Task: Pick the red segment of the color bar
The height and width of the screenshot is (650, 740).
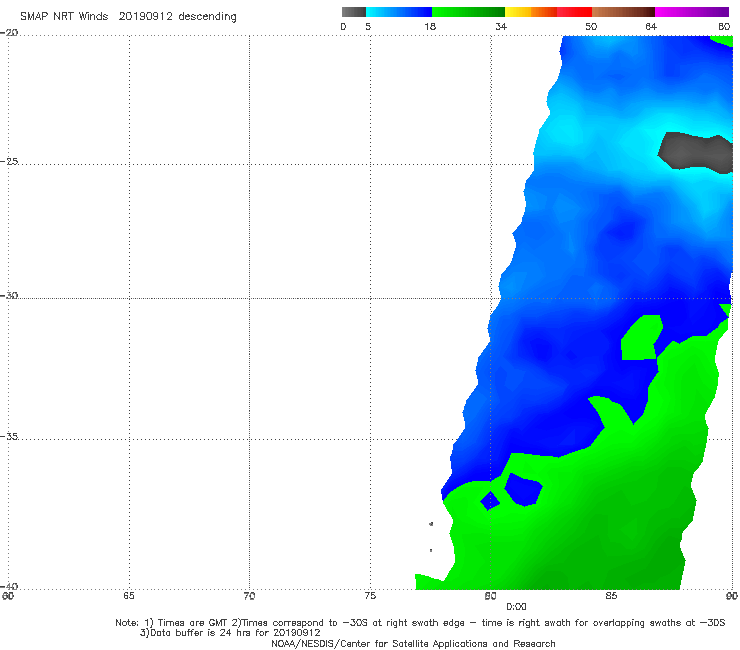Action: (x=575, y=12)
